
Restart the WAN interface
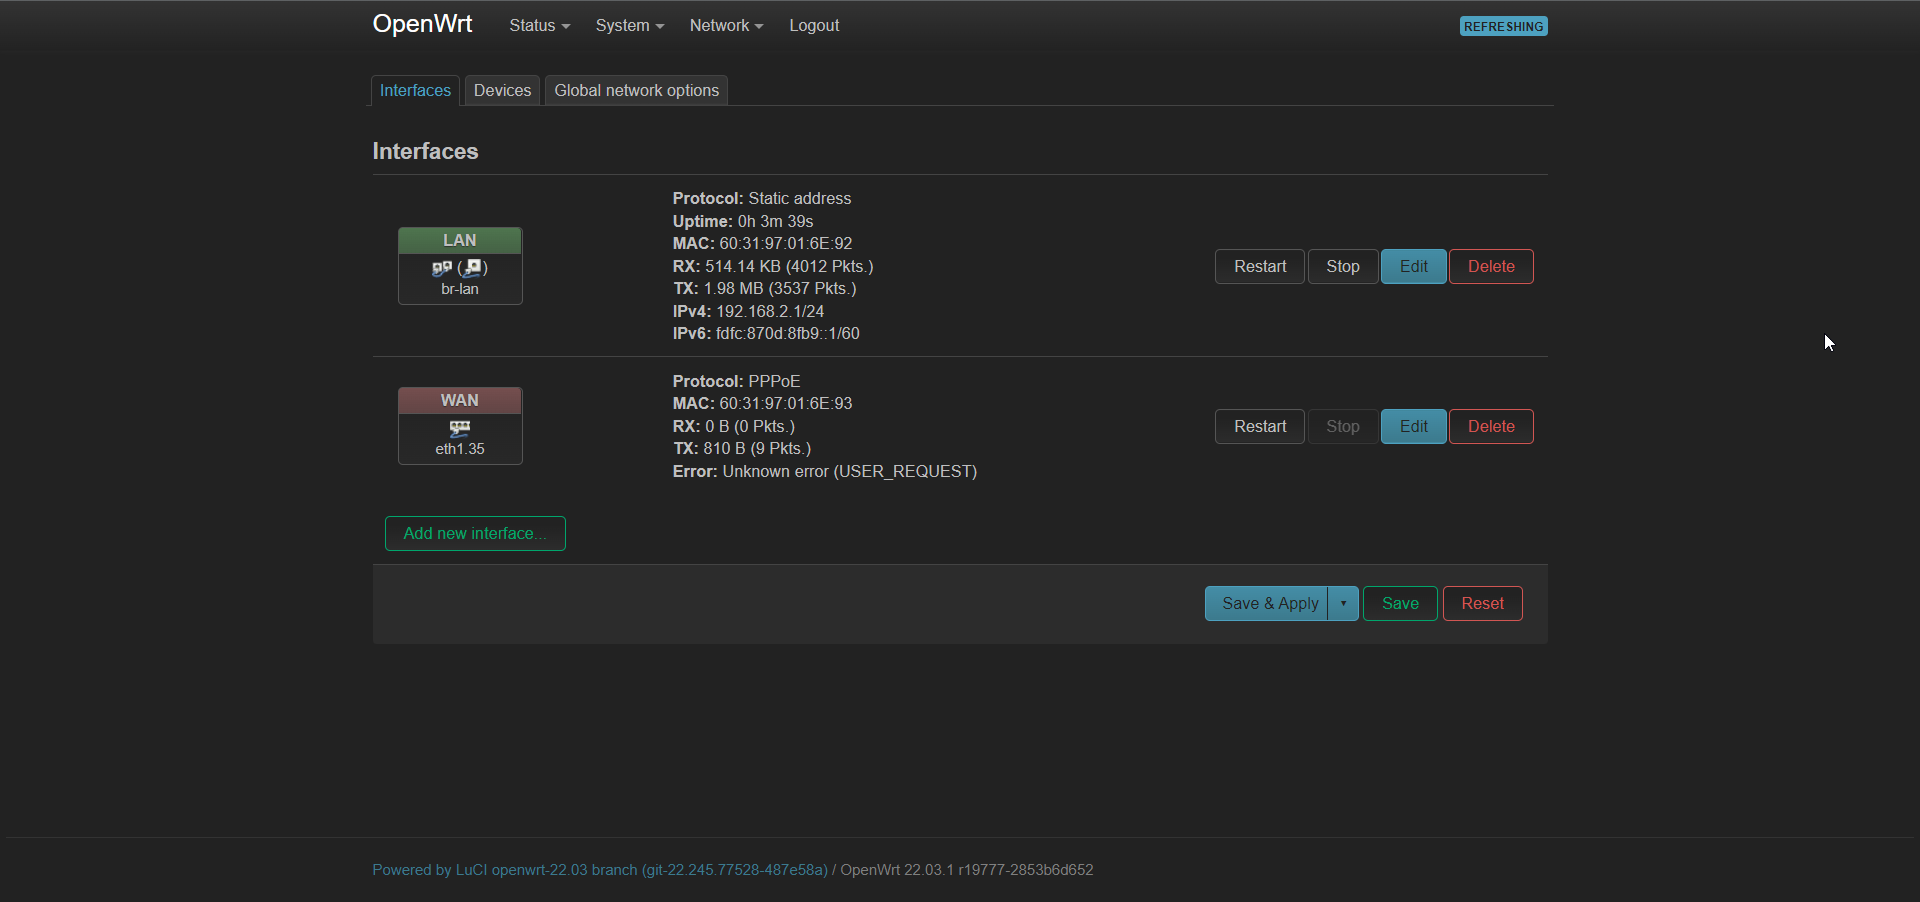pyautogui.click(x=1259, y=426)
